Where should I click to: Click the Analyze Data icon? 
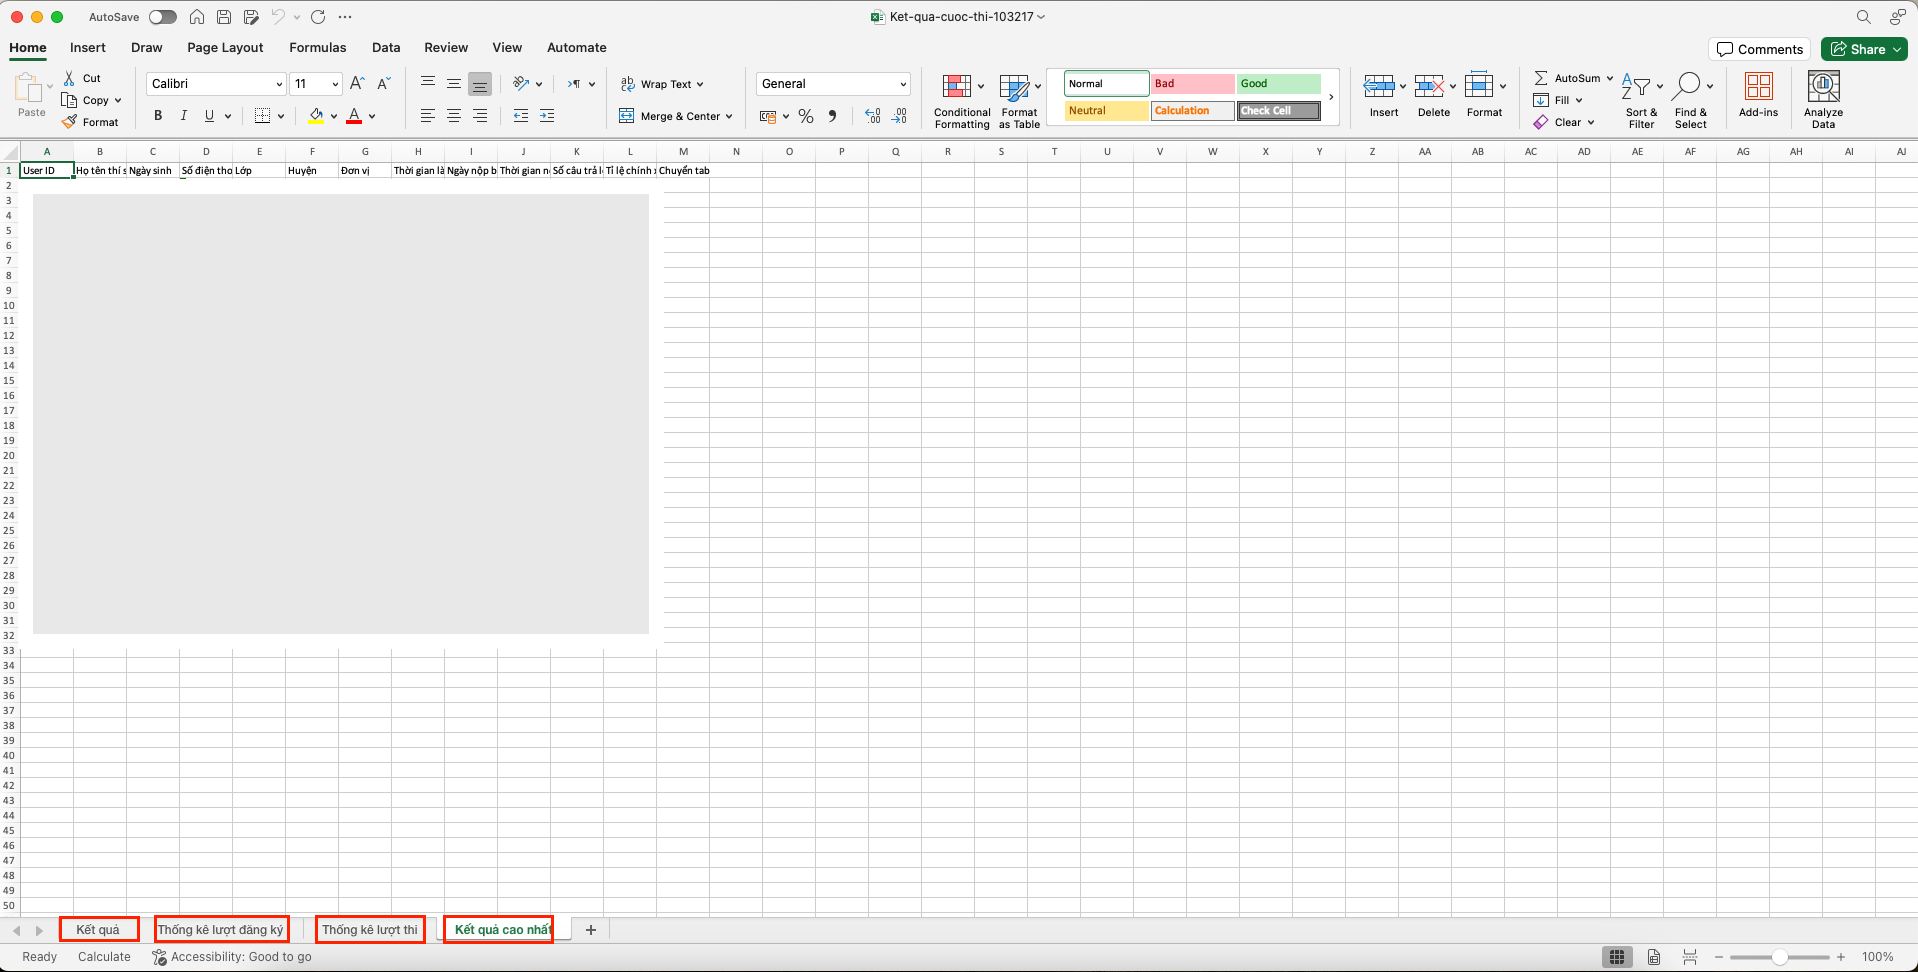[1823, 101]
